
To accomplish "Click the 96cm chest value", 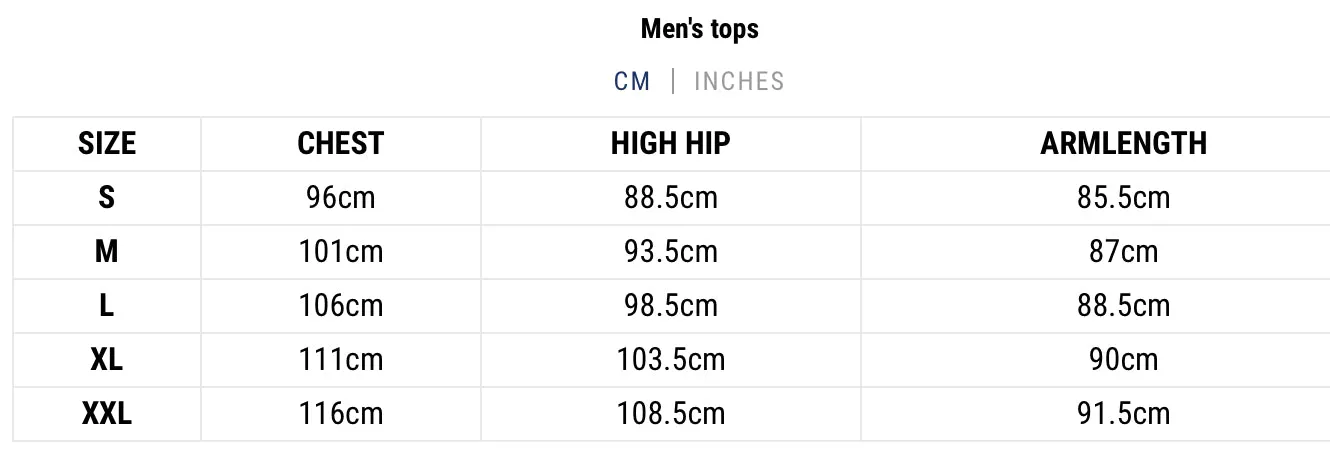I will pyautogui.click(x=341, y=197).
